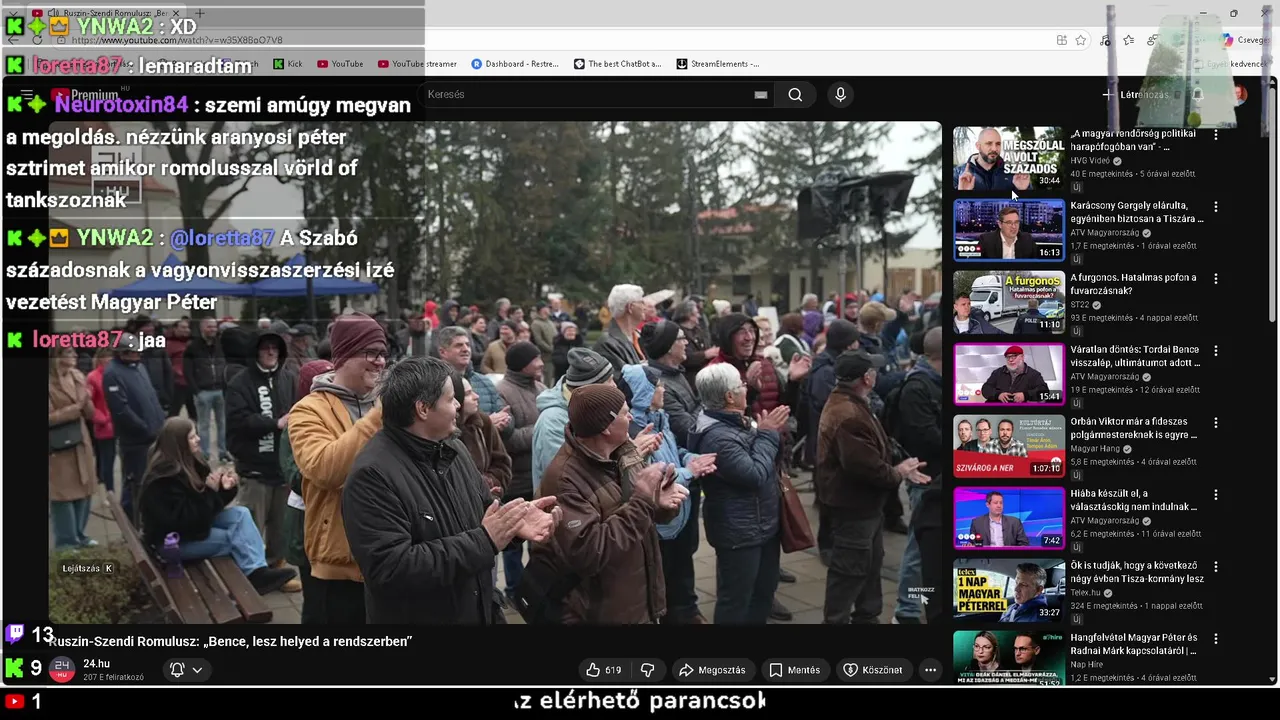
Task: Open the Nap Híre channel name
Action: (x=1086, y=665)
